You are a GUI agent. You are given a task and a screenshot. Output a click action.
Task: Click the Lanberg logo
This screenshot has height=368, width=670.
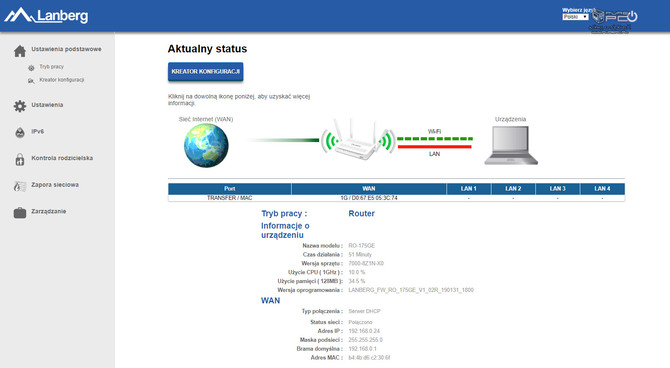[46, 16]
